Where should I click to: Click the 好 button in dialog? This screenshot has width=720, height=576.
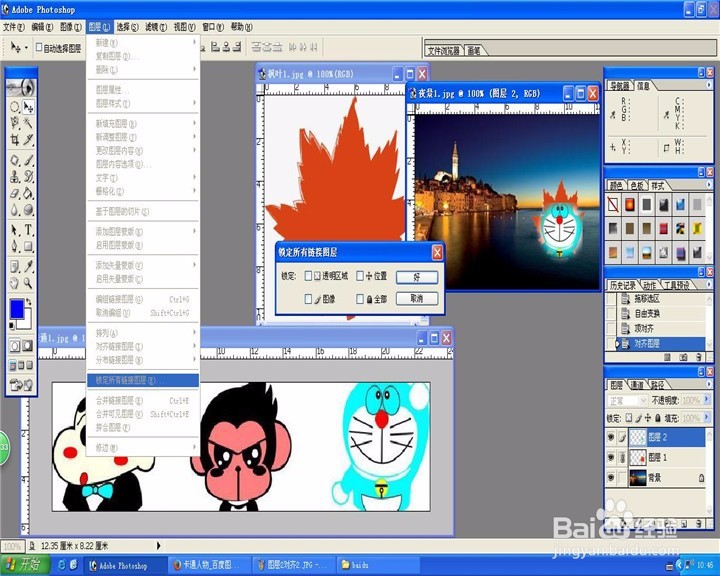416,277
